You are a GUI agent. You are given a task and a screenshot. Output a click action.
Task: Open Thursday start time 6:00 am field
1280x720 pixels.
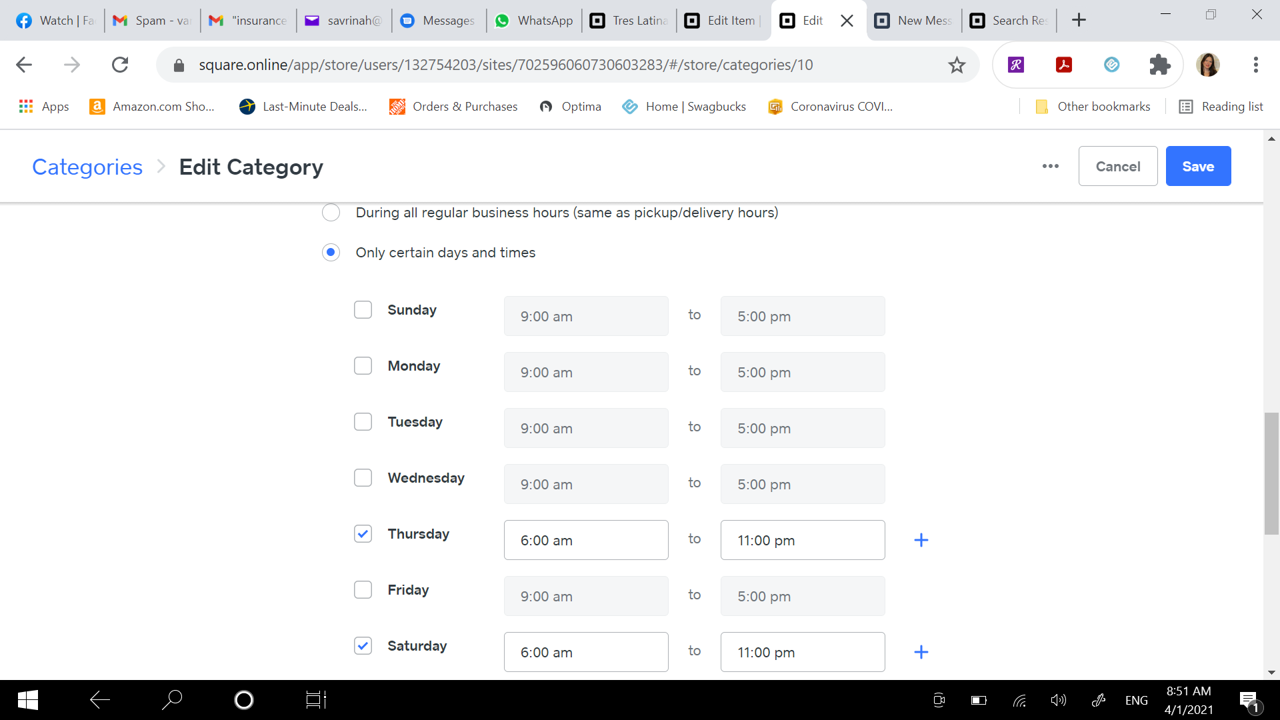click(586, 540)
